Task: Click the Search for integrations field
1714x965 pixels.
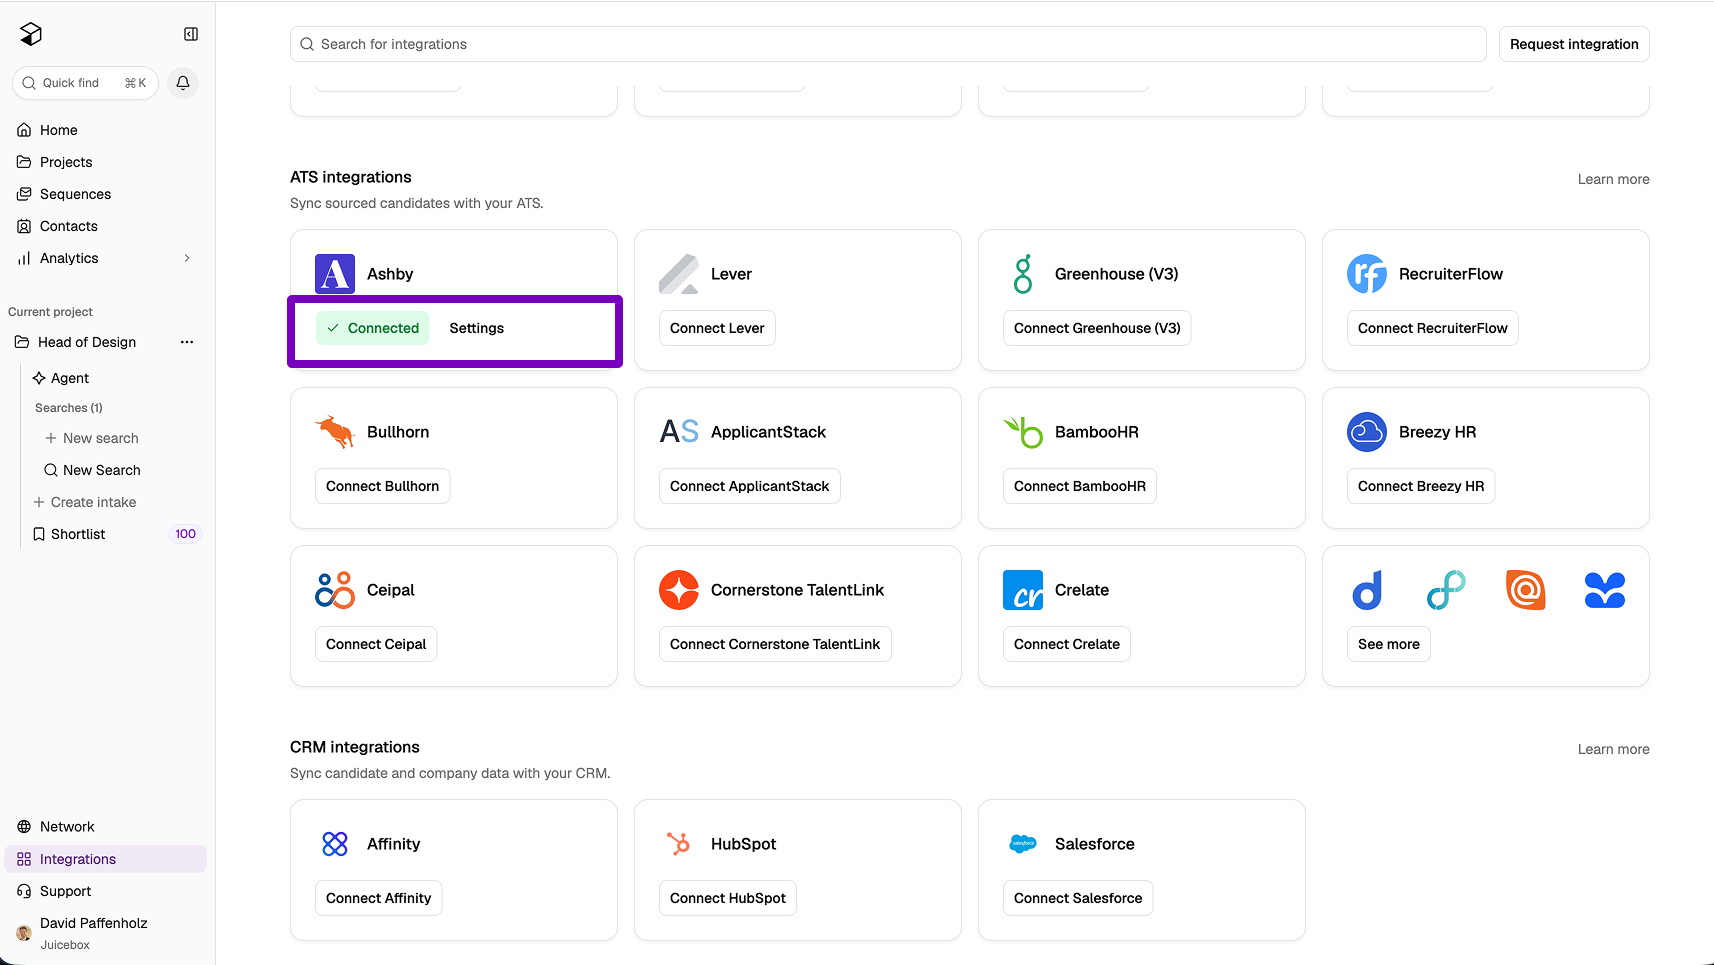Action: click(x=888, y=44)
